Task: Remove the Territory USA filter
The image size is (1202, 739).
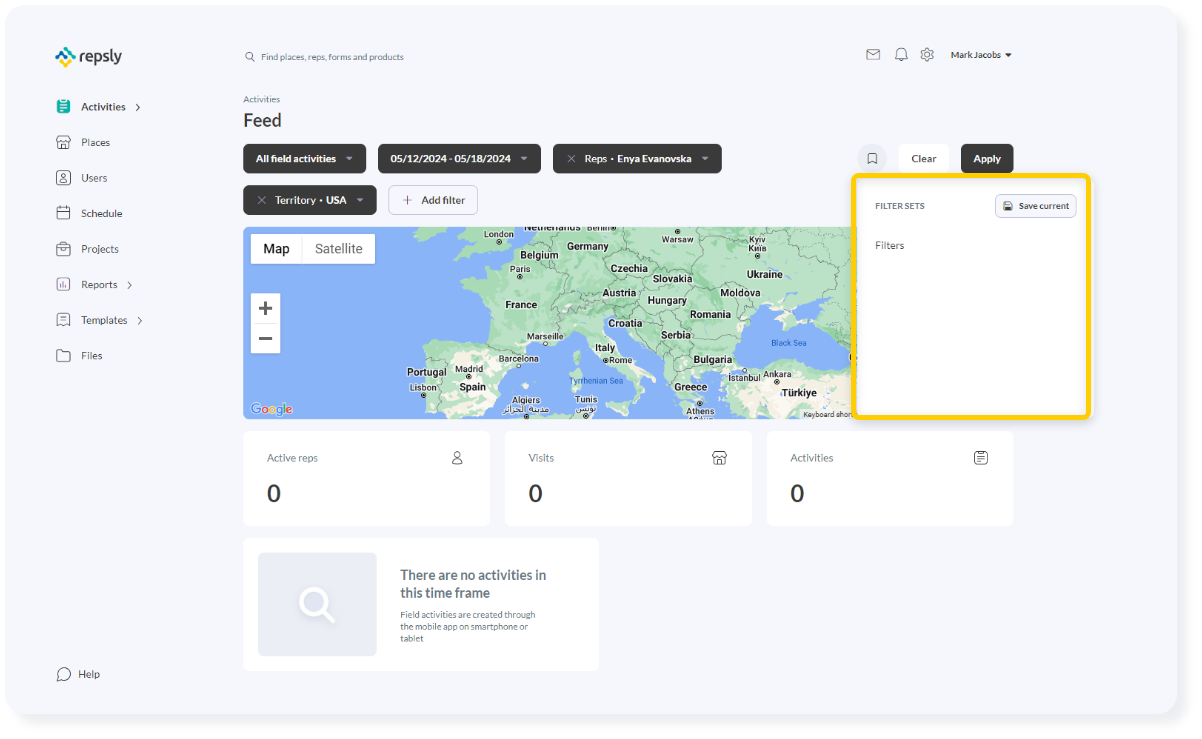Action: coord(262,200)
